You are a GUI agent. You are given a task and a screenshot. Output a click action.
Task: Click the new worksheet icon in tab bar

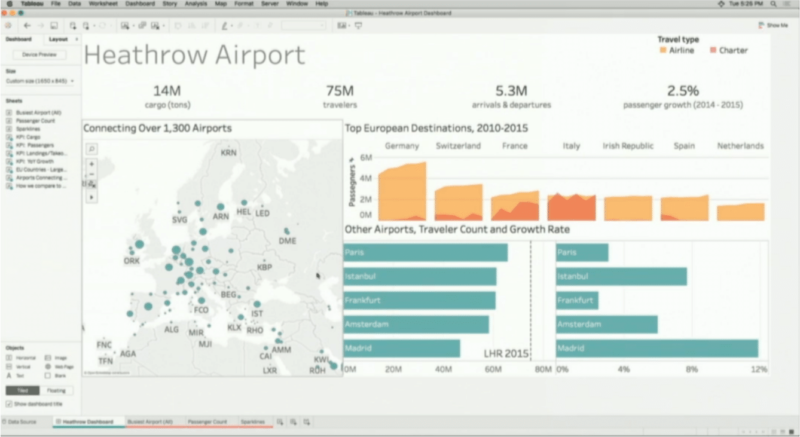click(280, 422)
